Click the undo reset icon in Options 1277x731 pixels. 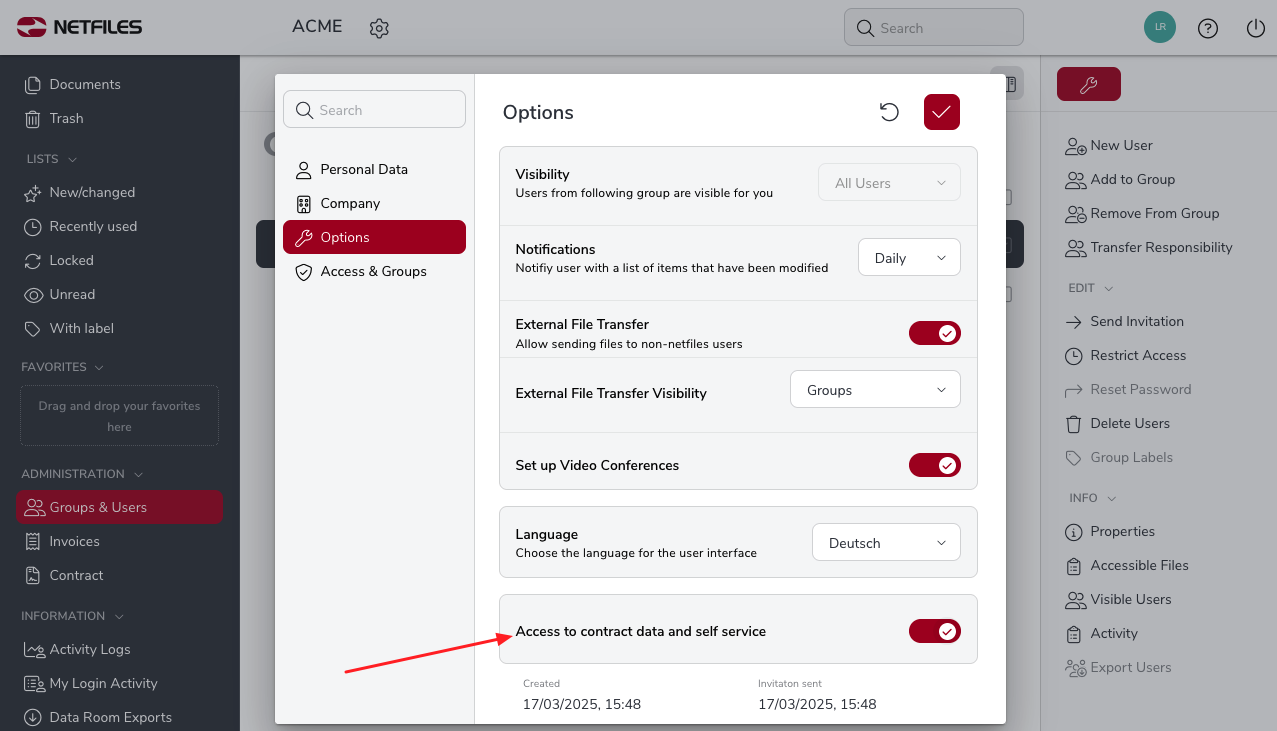coord(889,112)
